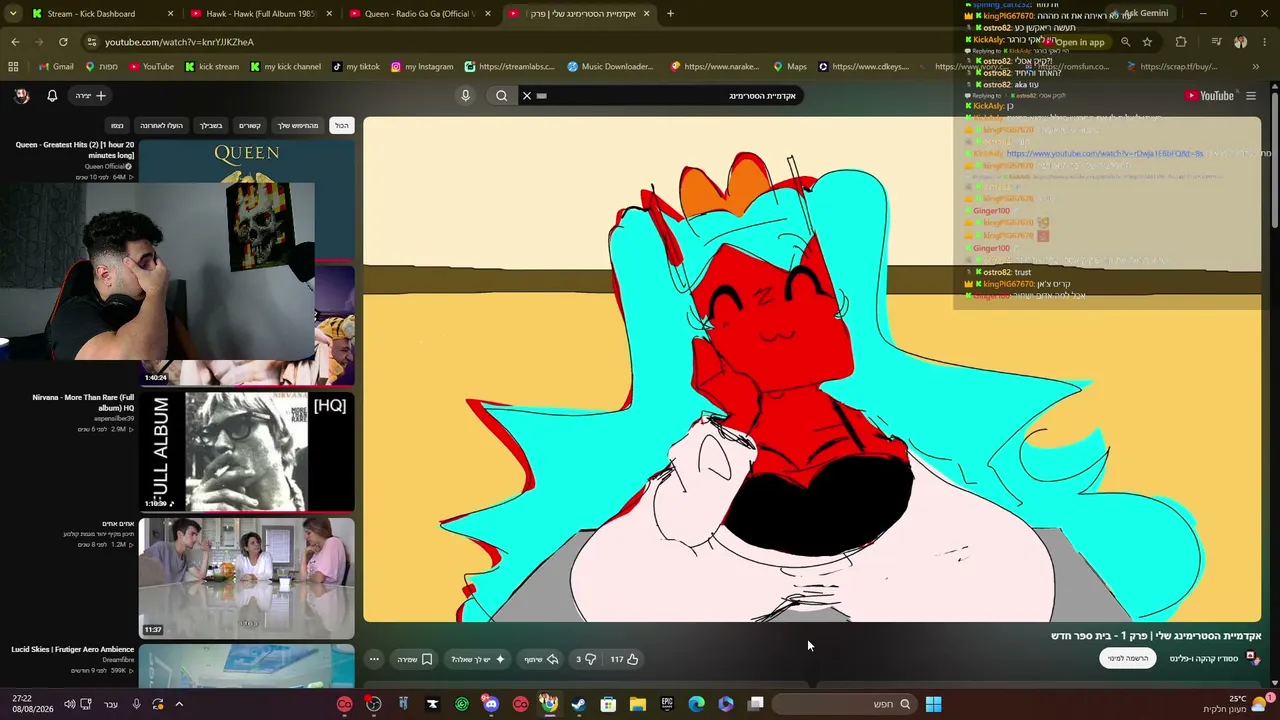1280x720 pixels.
Task: Select the קשורים filter chip
Action: [249, 126]
